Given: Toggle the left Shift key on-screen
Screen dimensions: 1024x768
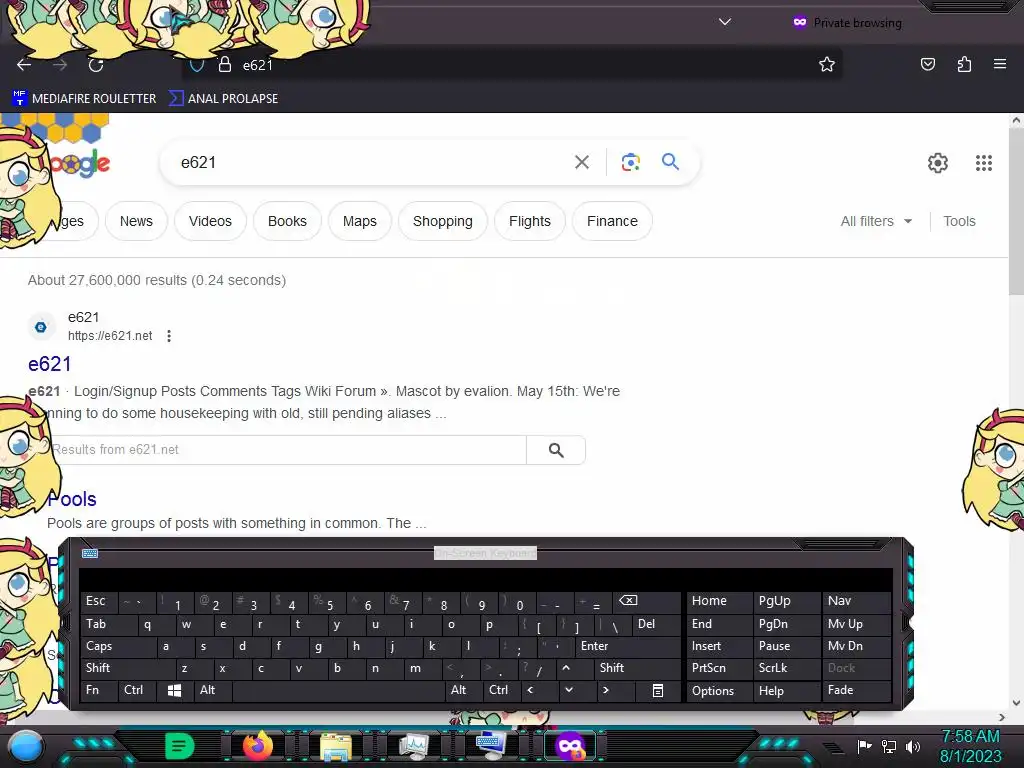Looking at the screenshot, I should [x=128, y=668].
